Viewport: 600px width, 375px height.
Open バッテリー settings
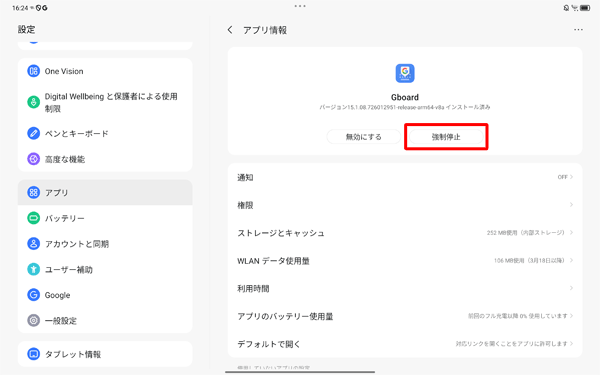pyautogui.click(x=105, y=218)
